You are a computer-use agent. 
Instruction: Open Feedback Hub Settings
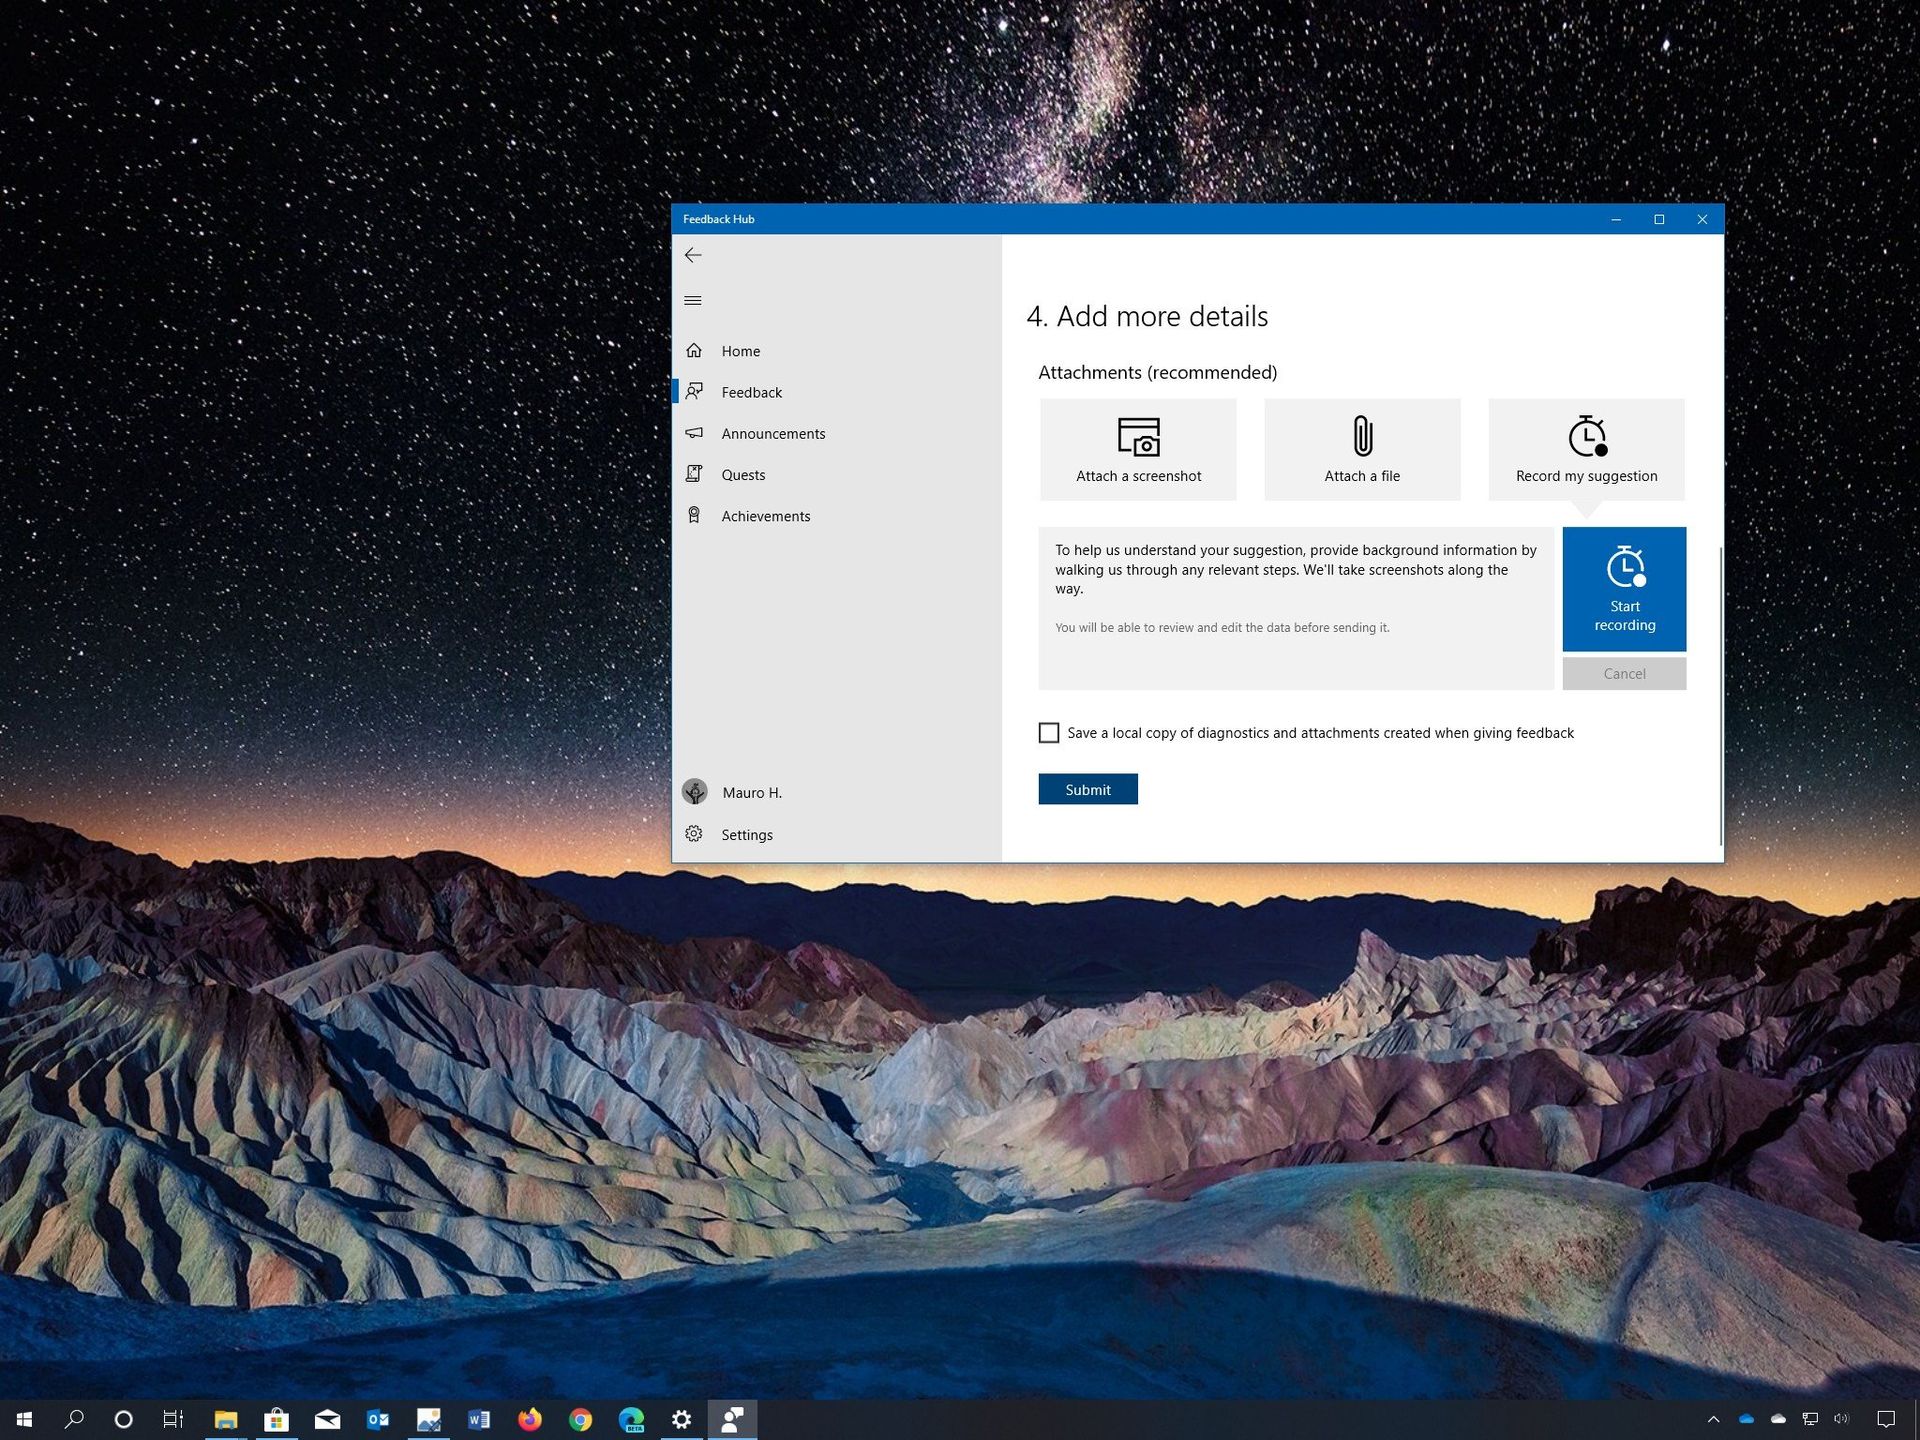(747, 834)
